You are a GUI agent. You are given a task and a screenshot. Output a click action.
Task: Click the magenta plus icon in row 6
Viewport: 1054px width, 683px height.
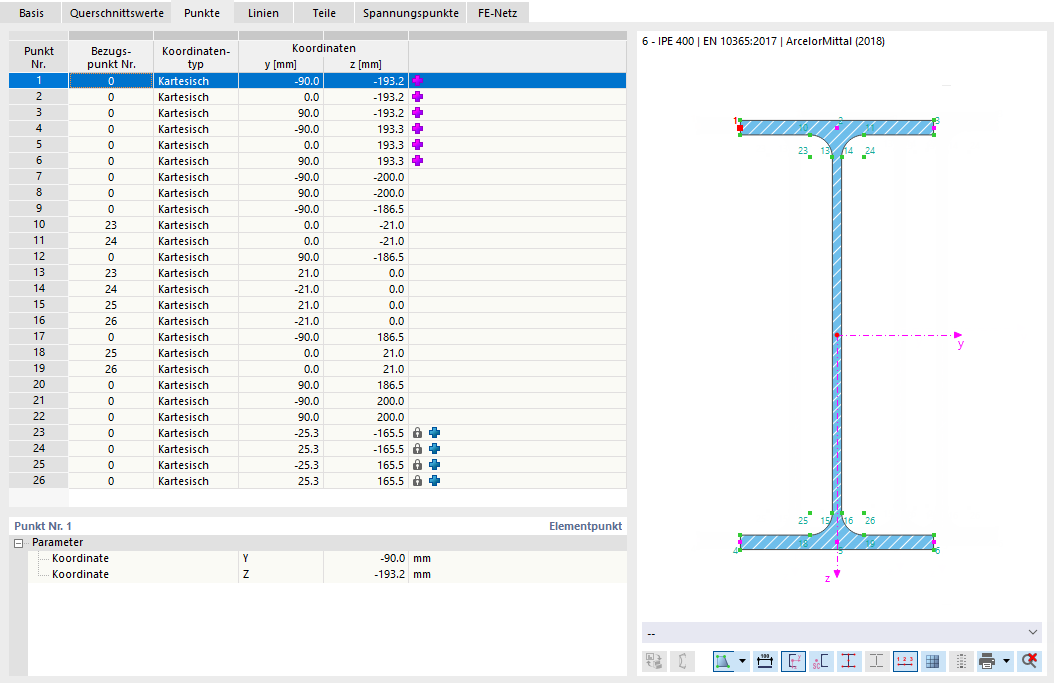click(417, 161)
